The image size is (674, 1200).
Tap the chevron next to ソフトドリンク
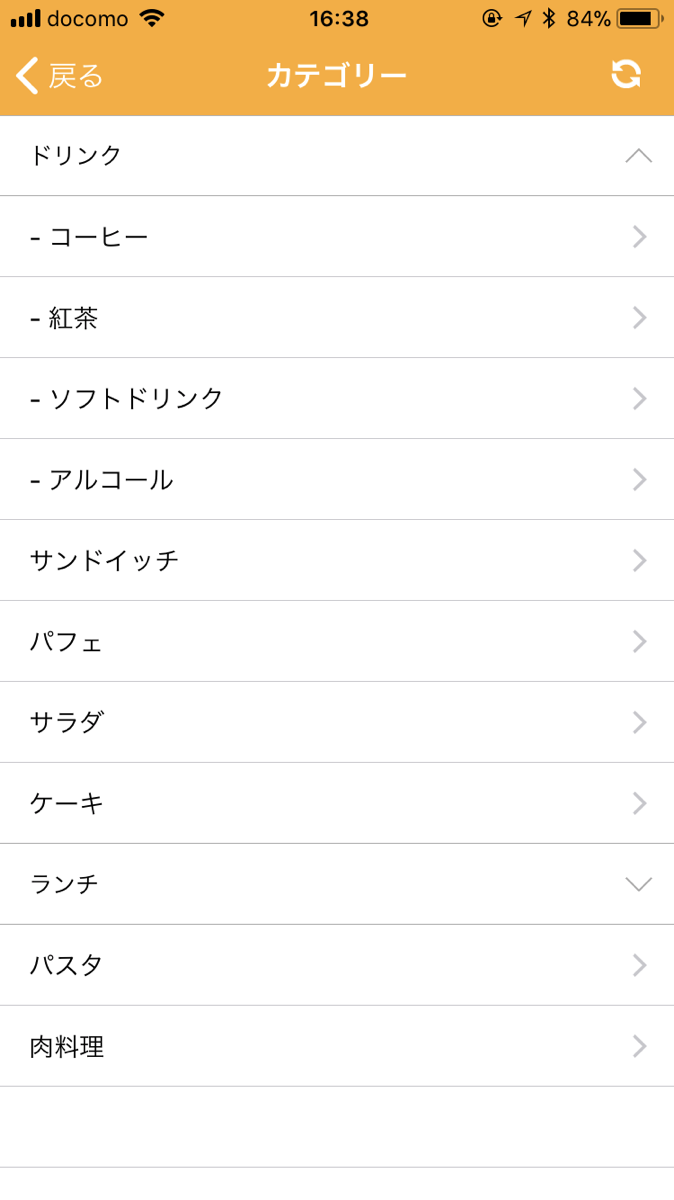[639, 399]
